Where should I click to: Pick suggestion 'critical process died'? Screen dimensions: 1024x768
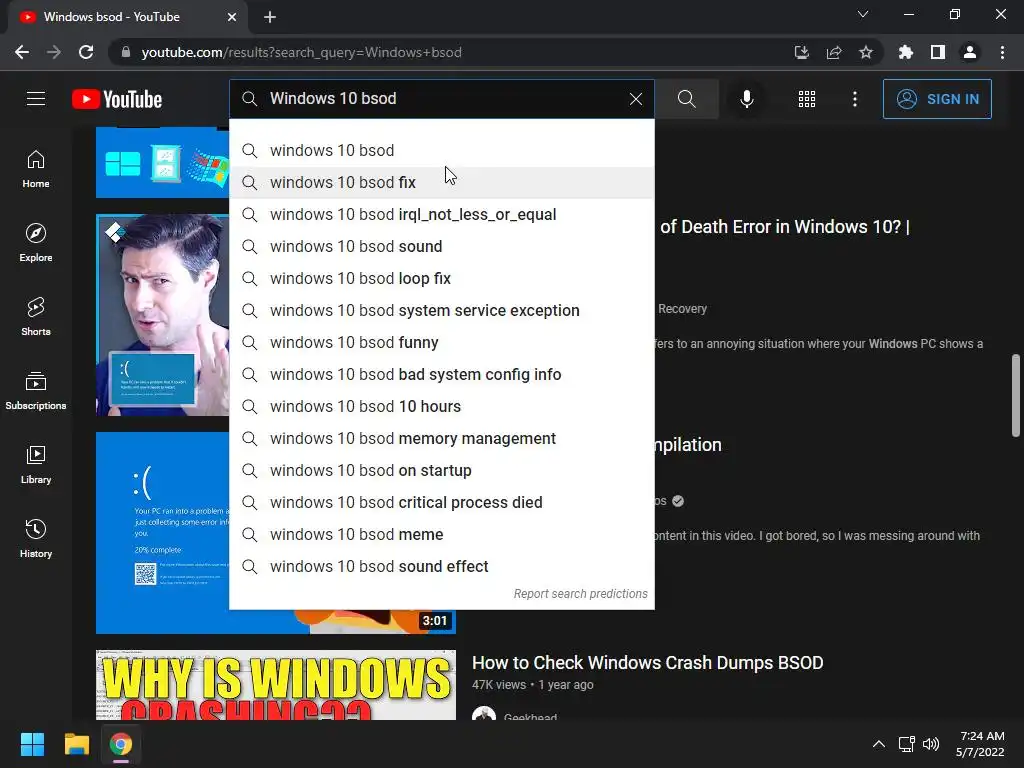tap(441, 502)
